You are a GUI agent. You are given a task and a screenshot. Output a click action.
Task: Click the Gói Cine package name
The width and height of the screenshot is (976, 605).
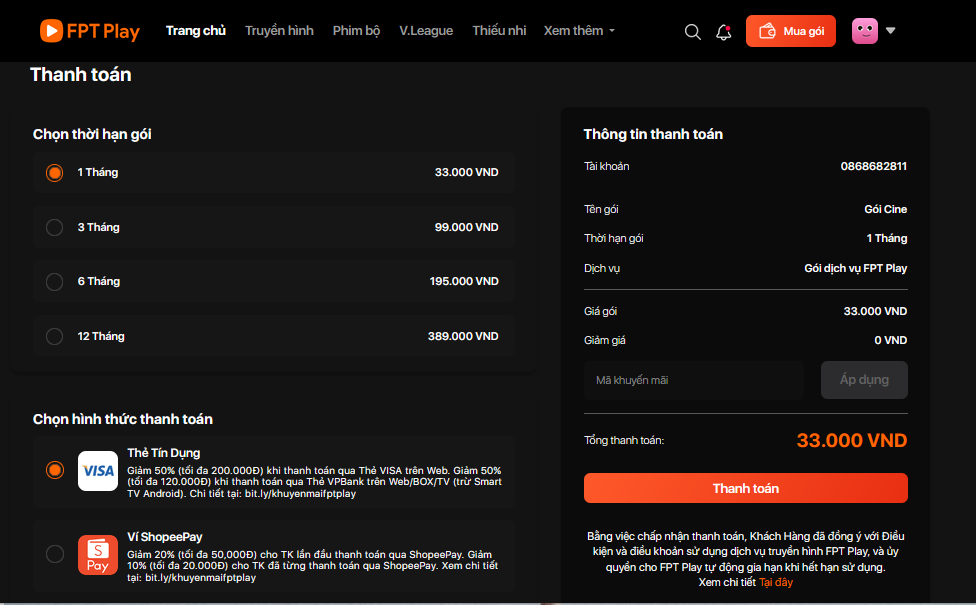click(x=885, y=209)
